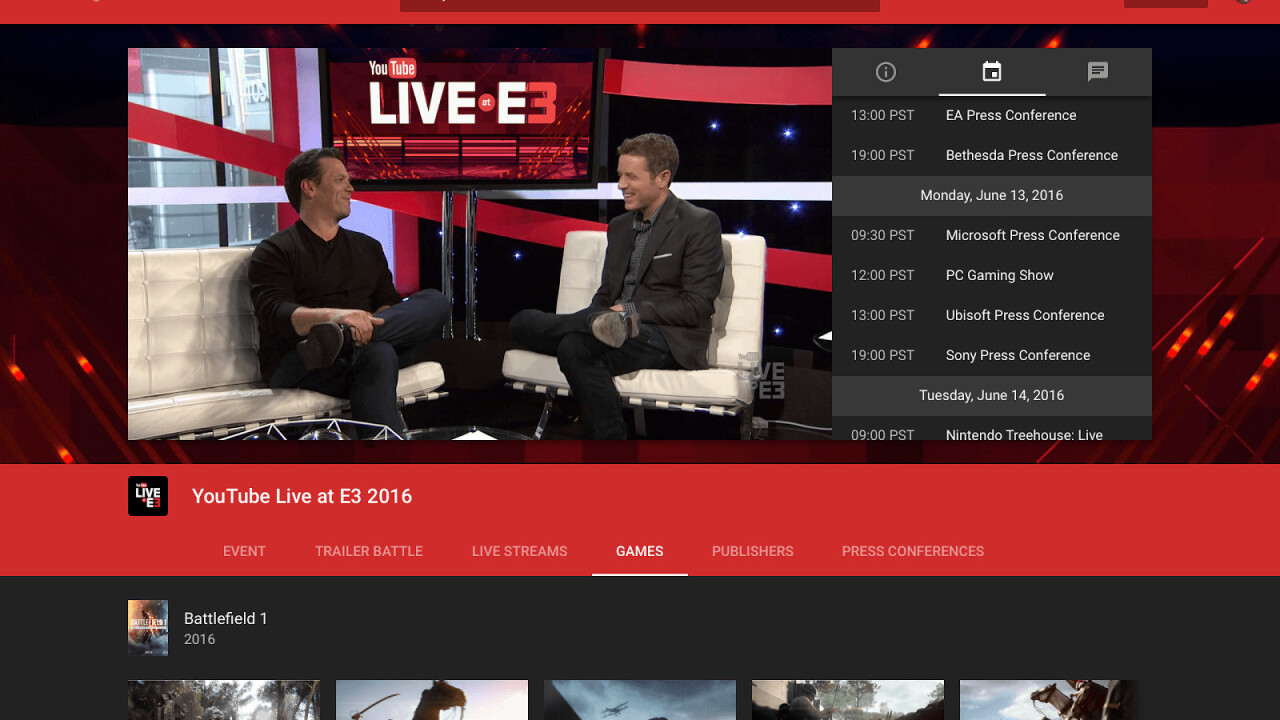
Task: Click the search bar at the top
Action: 640,5
